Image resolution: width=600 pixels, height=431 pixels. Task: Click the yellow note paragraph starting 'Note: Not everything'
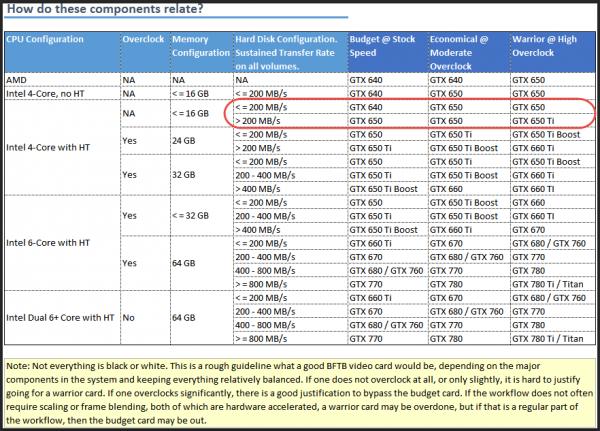[x=300, y=393]
